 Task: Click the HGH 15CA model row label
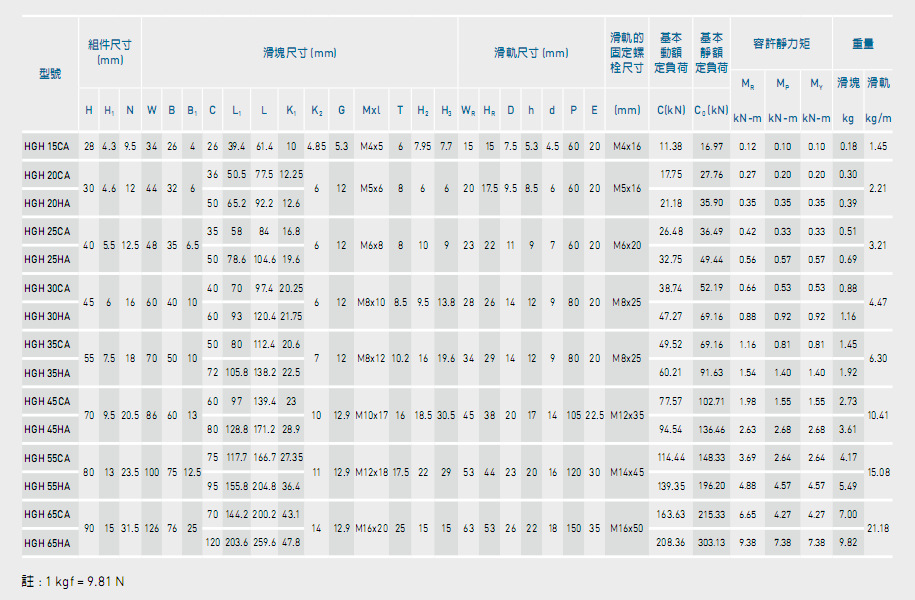(47, 146)
